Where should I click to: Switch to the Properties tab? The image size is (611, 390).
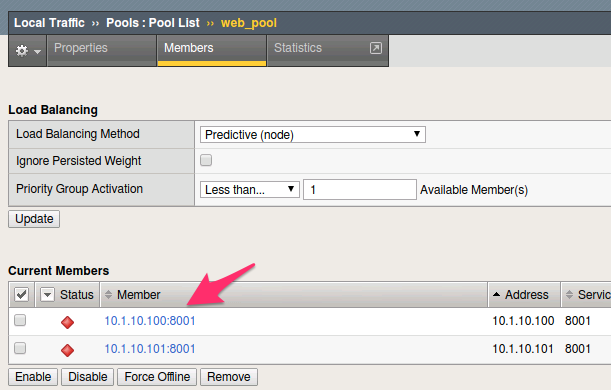(x=102, y=51)
